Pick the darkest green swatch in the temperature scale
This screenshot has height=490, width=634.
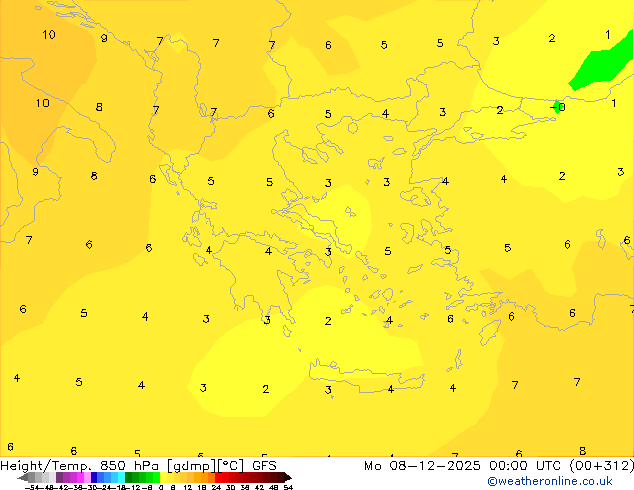[128, 477]
